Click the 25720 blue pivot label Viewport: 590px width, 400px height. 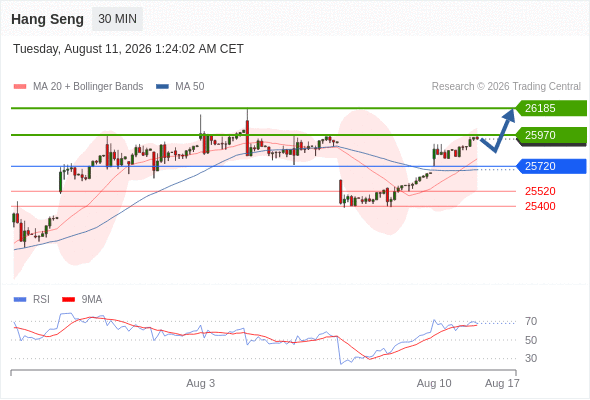tap(551, 166)
